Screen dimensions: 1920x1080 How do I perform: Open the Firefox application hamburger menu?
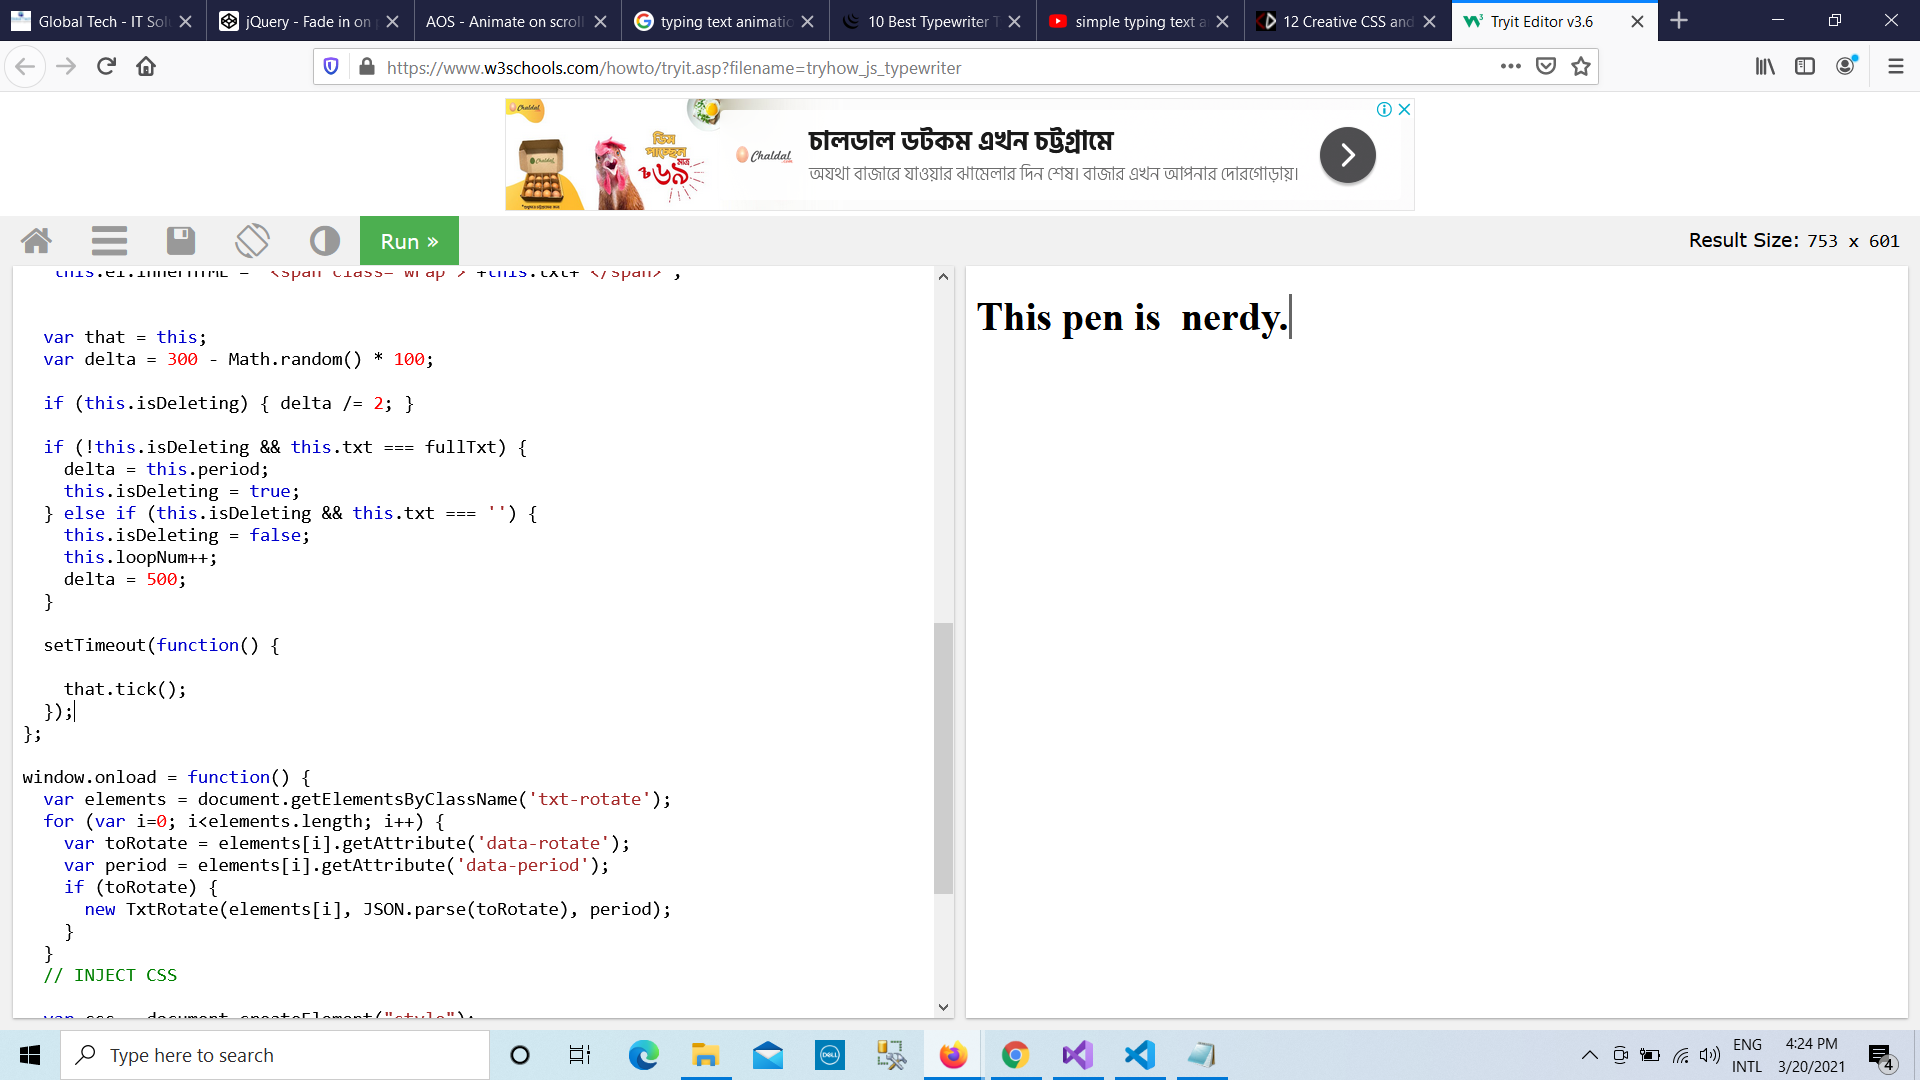(x=1895, y=67)
